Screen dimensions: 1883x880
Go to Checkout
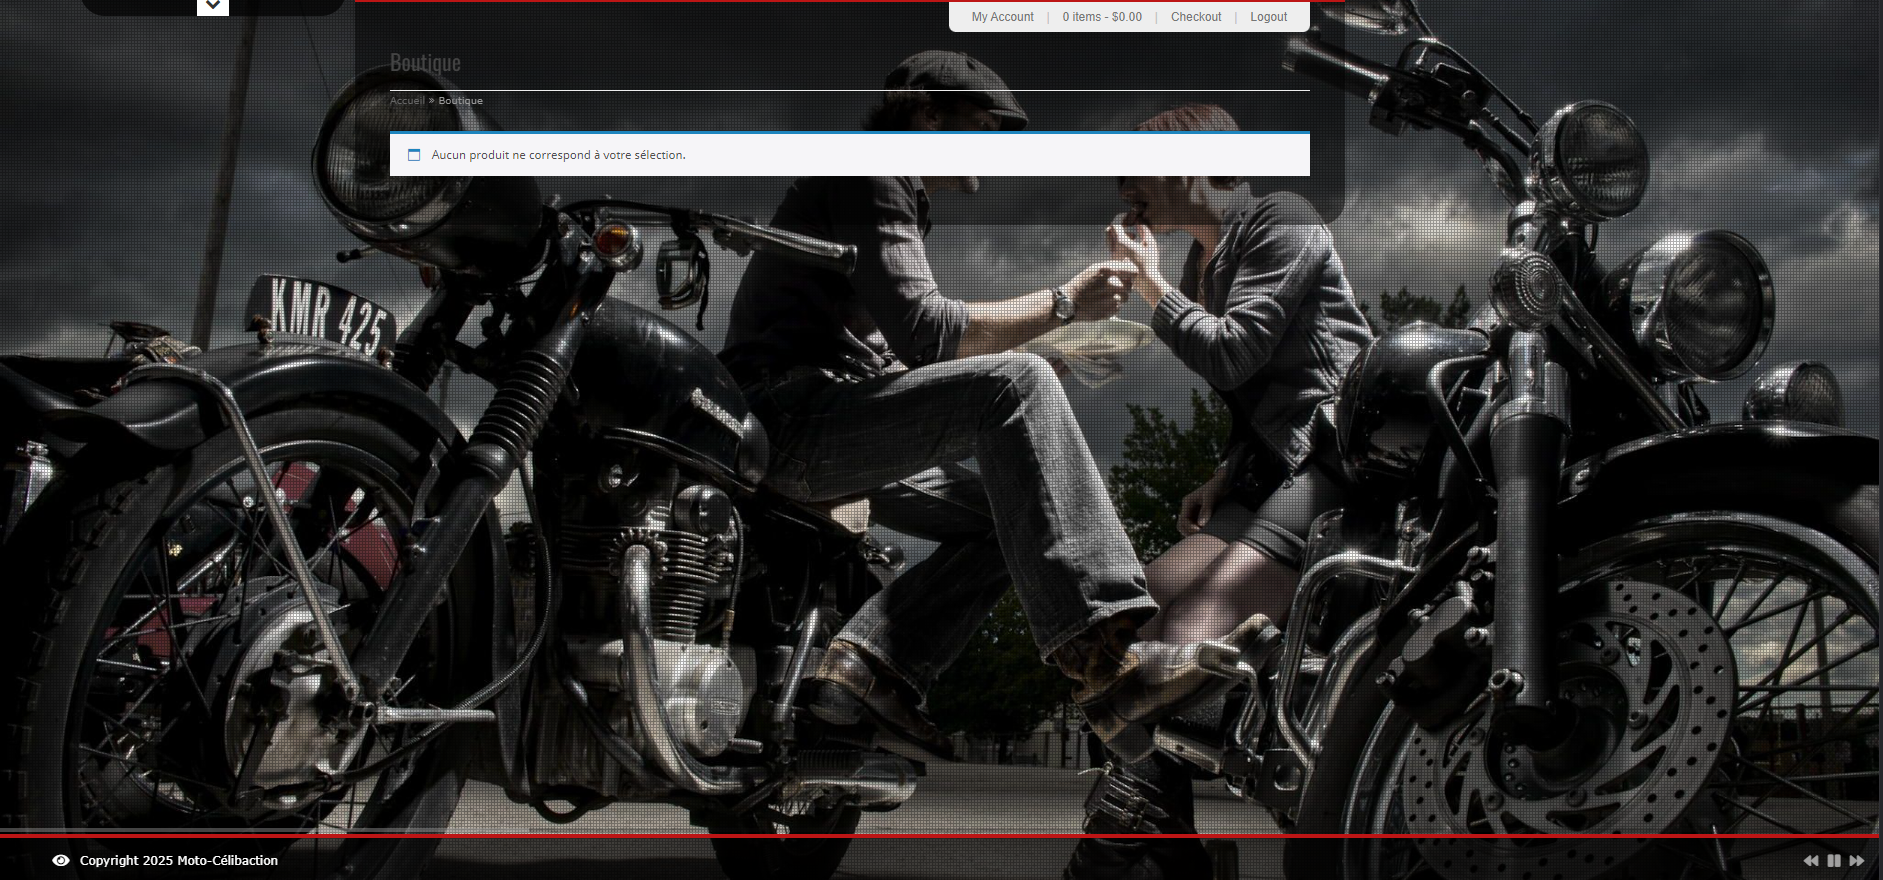(x=1196, y=17)
